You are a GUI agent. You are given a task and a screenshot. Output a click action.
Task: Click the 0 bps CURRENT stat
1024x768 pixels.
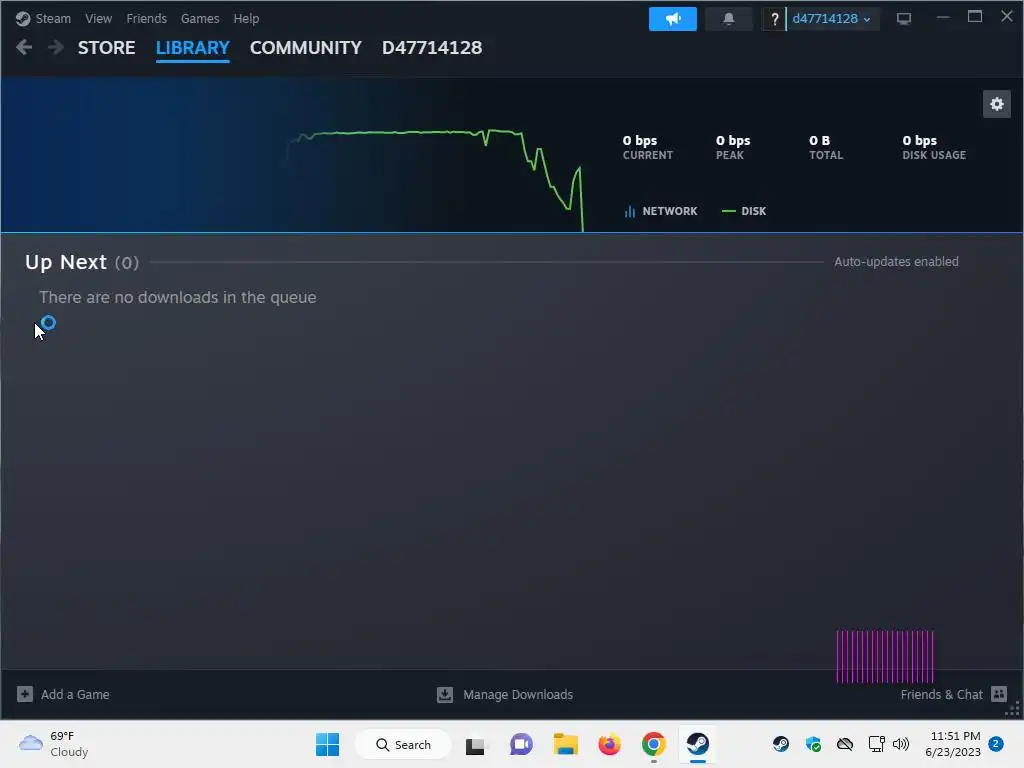pyautogui.click(x=647, y=147)
